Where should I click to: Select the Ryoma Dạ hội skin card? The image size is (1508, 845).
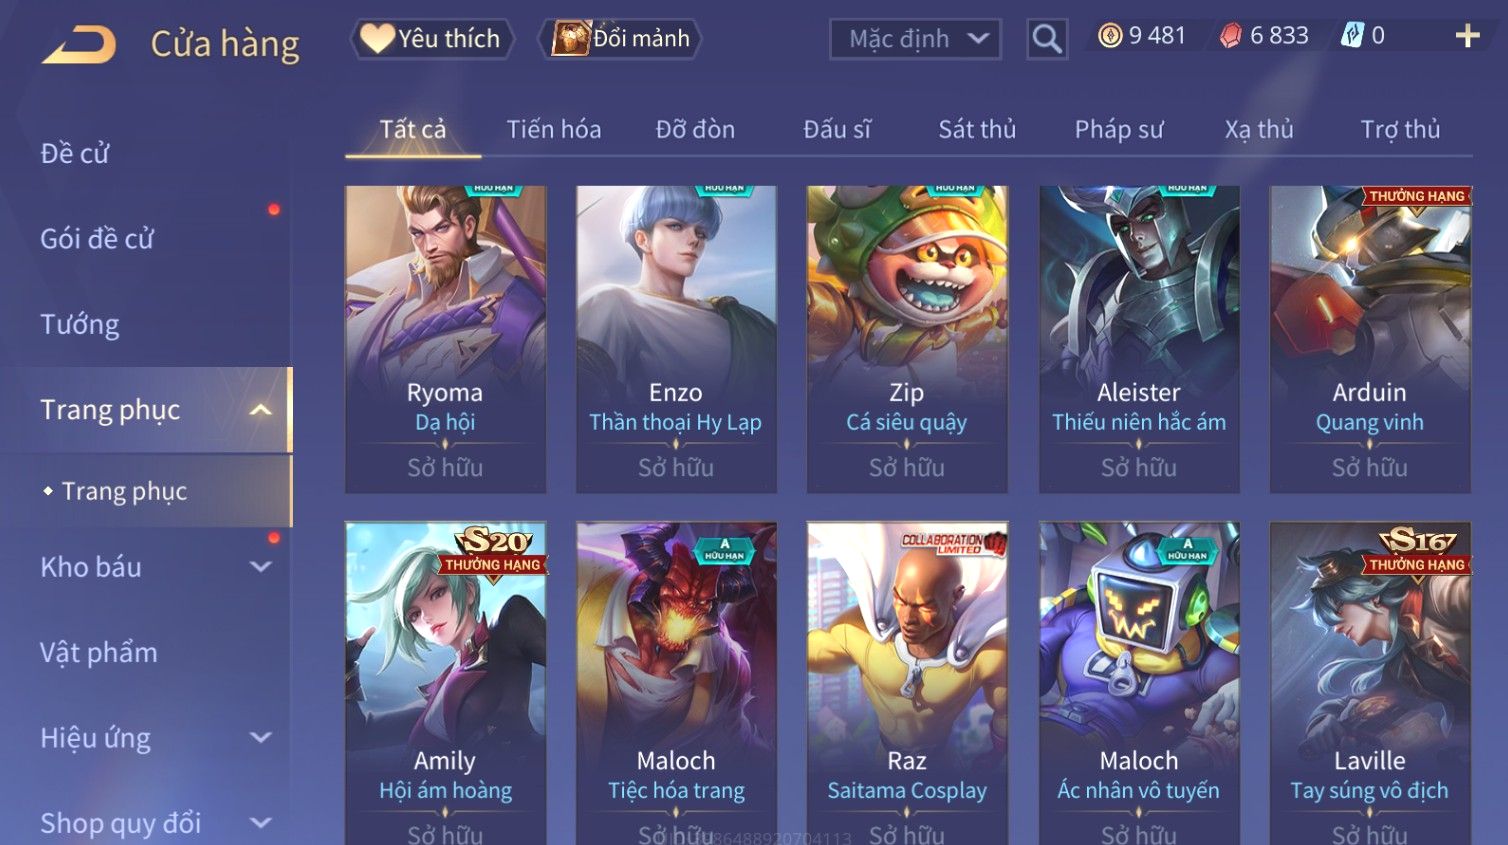click(445, 339)
